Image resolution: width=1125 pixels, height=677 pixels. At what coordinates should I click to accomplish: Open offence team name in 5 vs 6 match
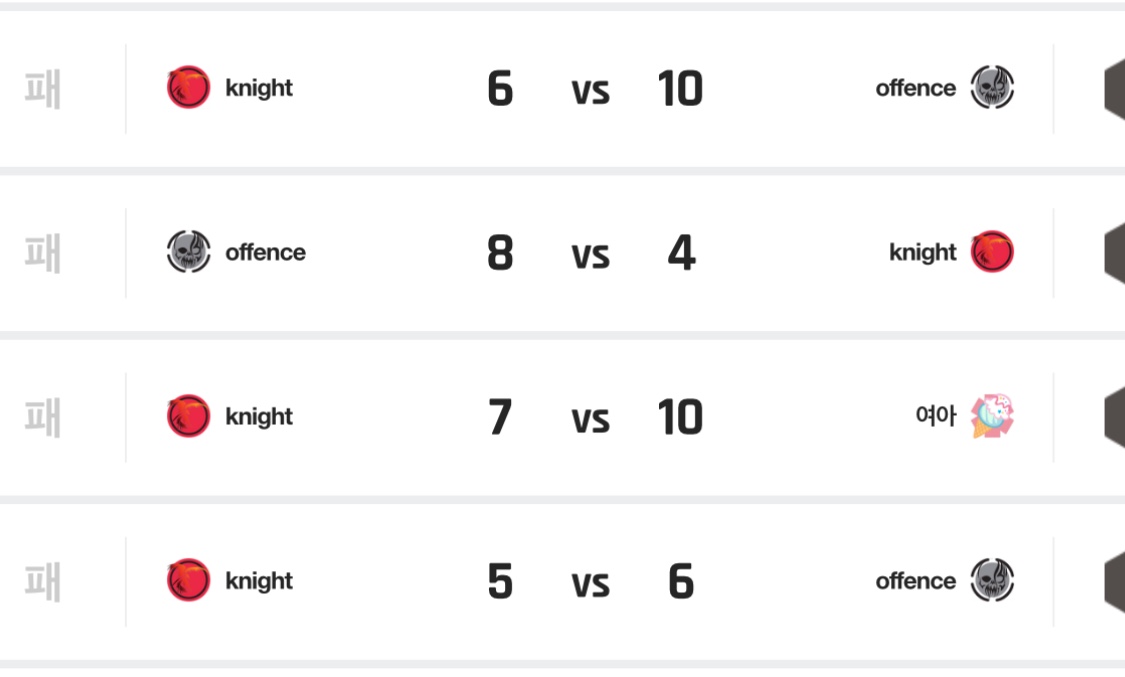click(x=915, y=581)
